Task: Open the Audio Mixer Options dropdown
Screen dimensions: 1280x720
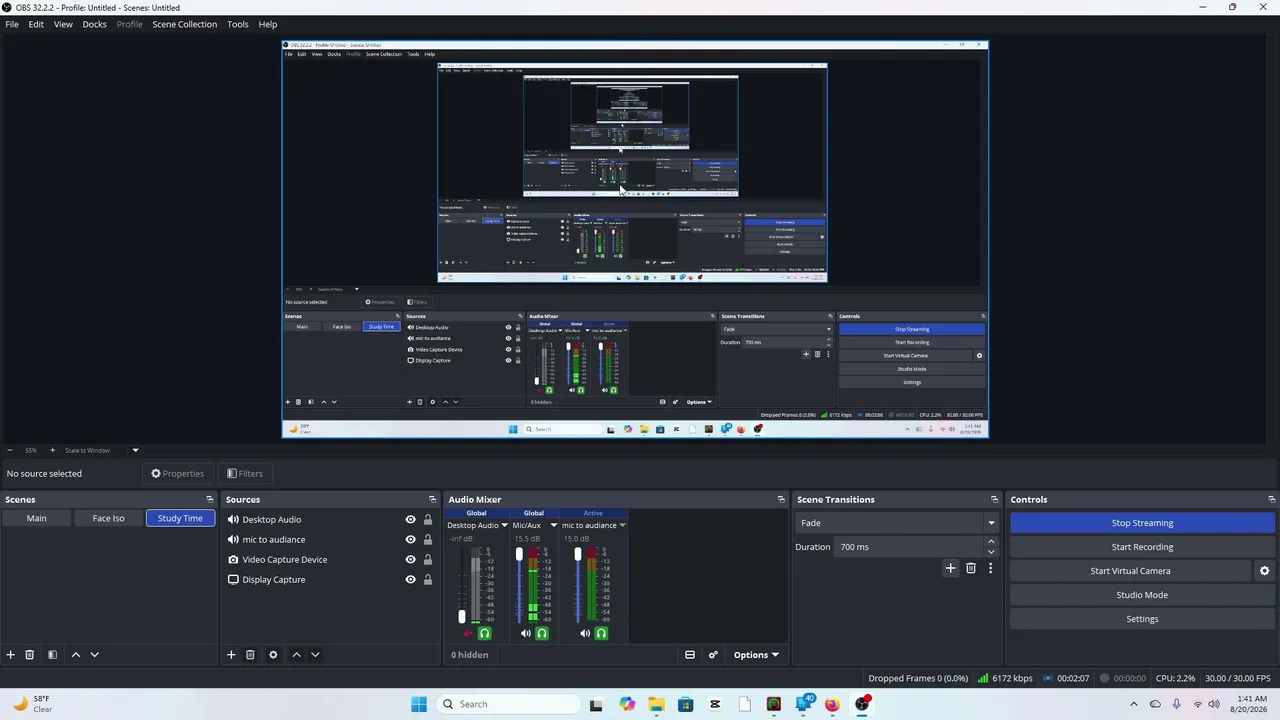Action: click(756, 655)
